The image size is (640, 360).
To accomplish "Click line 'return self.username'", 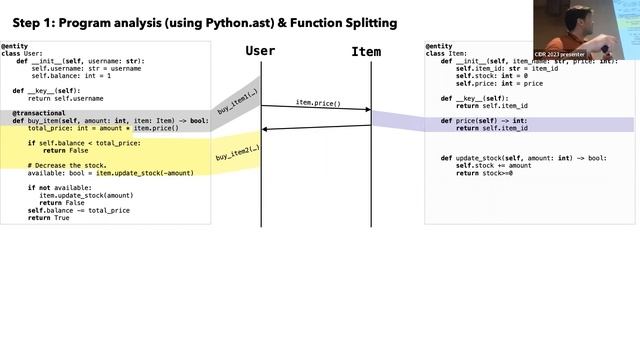I will 65,98.
